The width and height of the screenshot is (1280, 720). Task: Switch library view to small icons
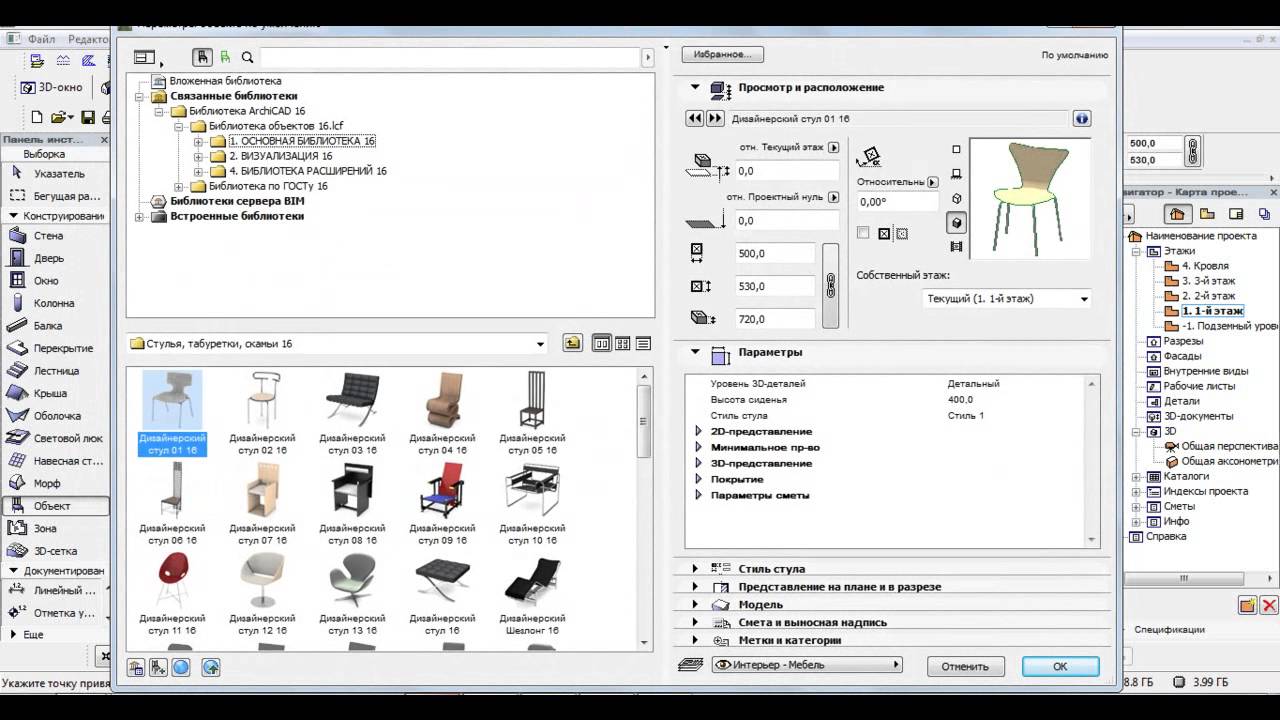pyautogui.click(x=622, y=343)
